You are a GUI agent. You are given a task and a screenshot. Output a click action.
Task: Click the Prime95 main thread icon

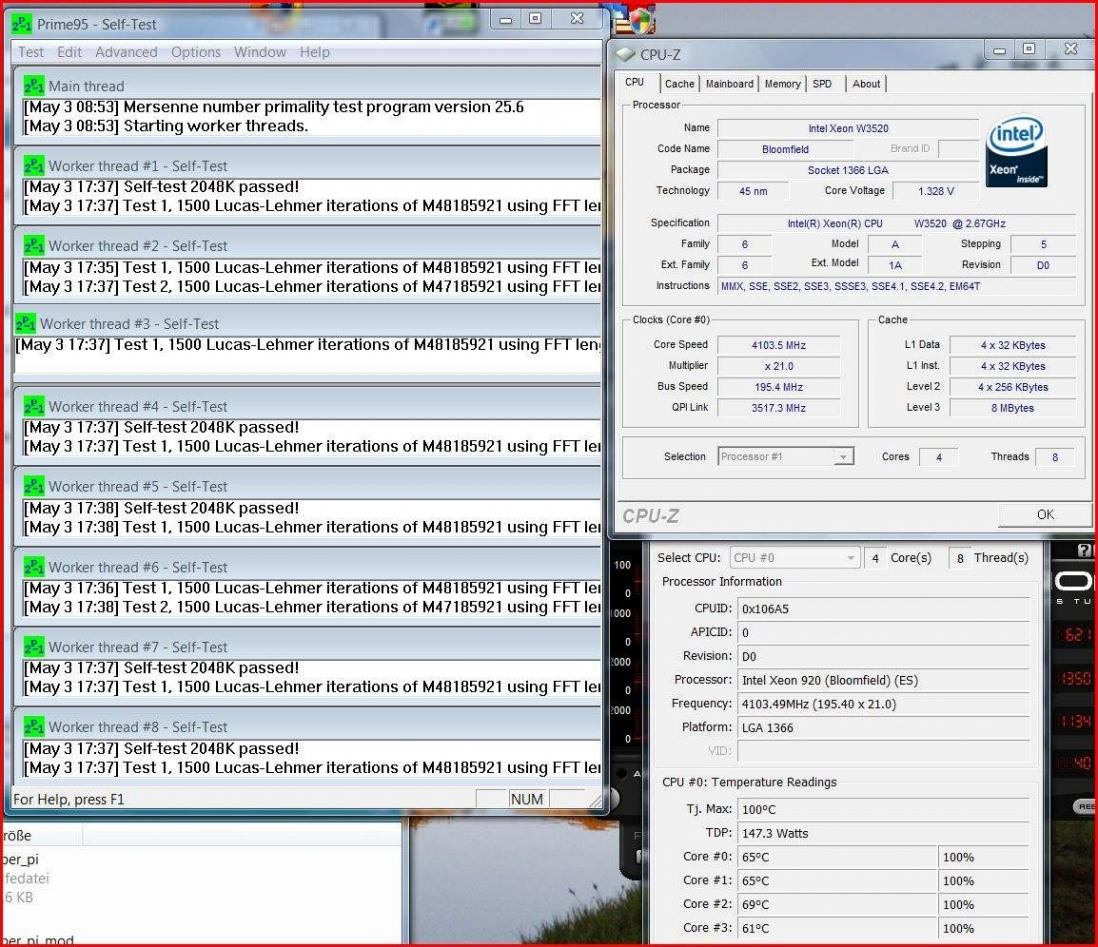(x=34, y=85)
